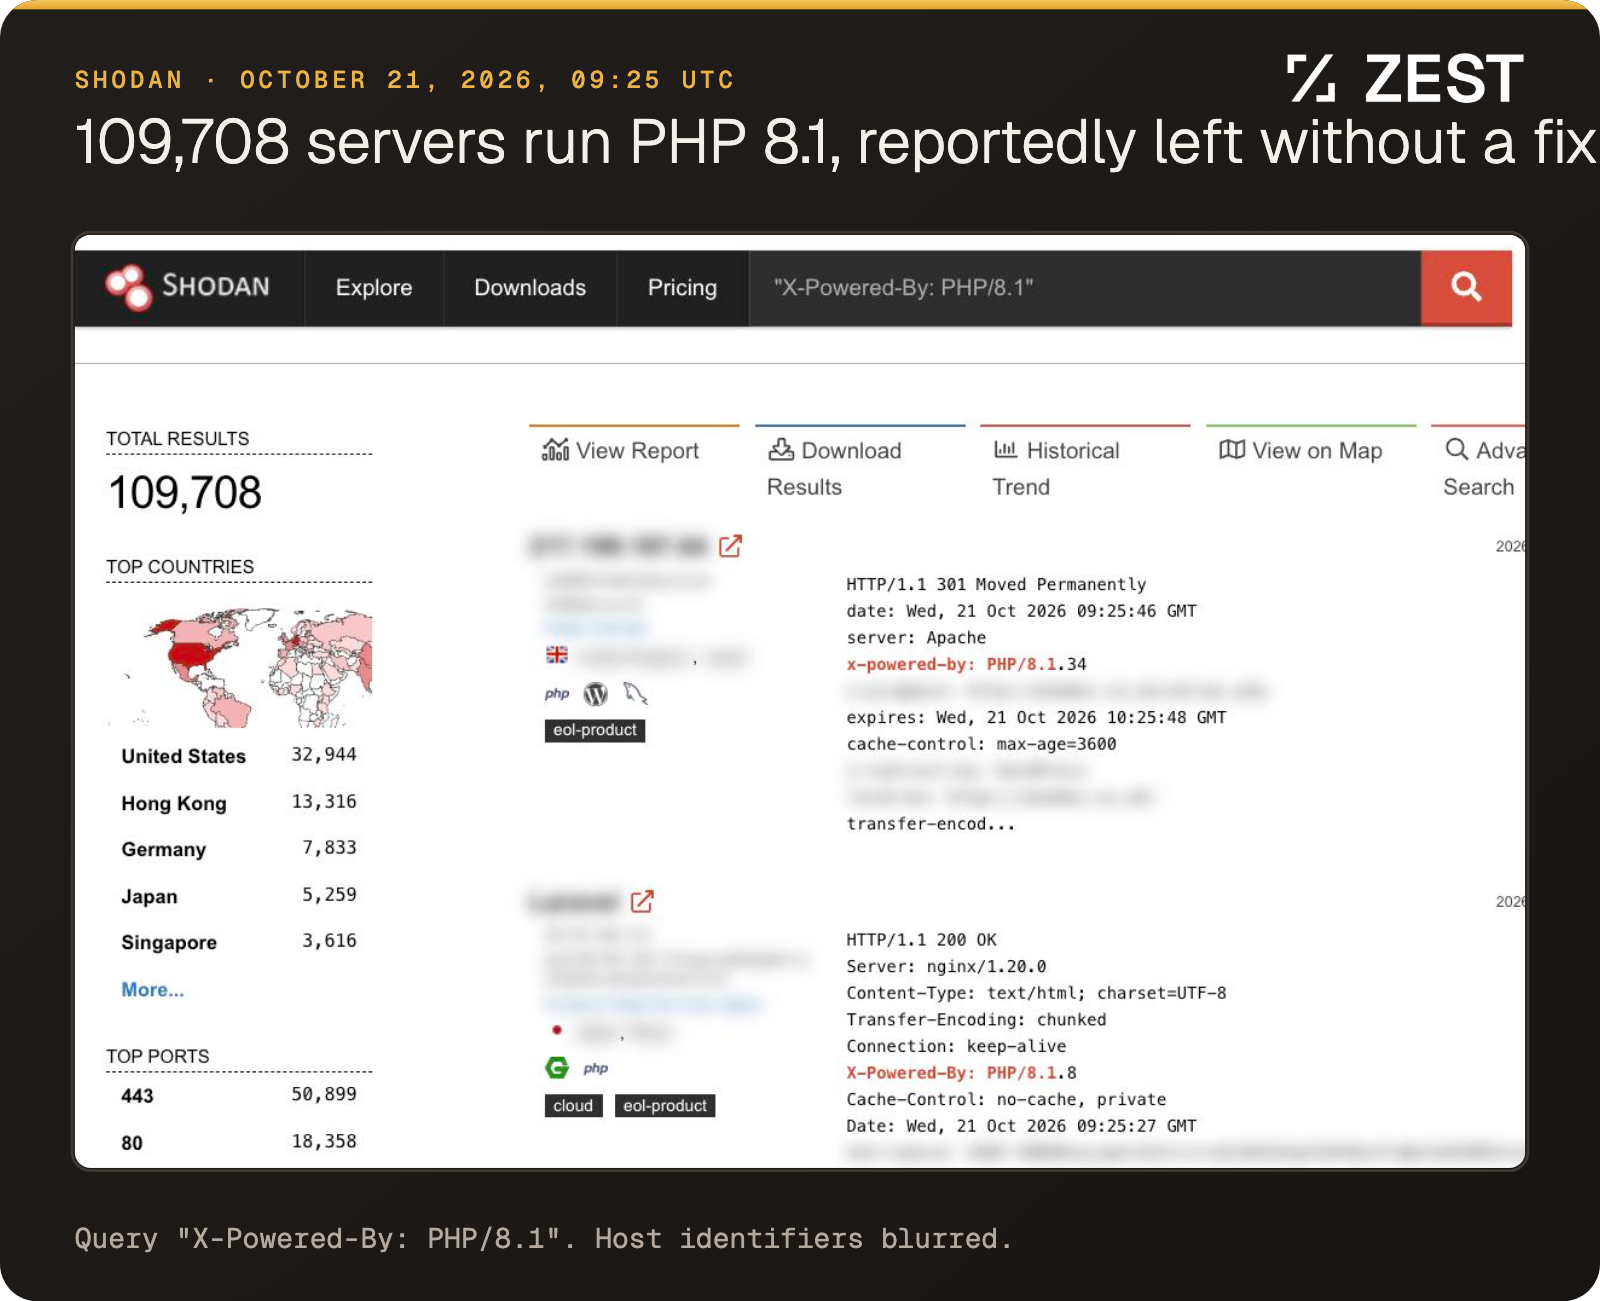
Task: Click the Shodan logo
Action: point(188,287)
